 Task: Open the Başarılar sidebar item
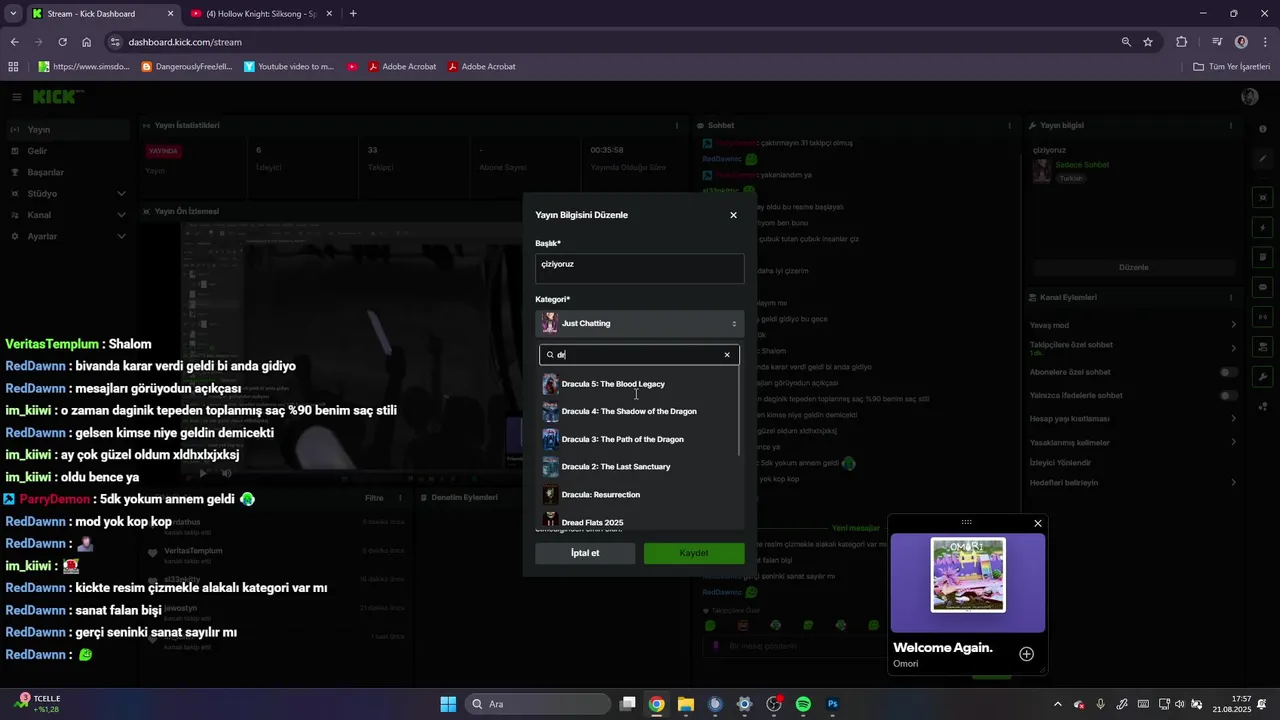tap(66, 172)
